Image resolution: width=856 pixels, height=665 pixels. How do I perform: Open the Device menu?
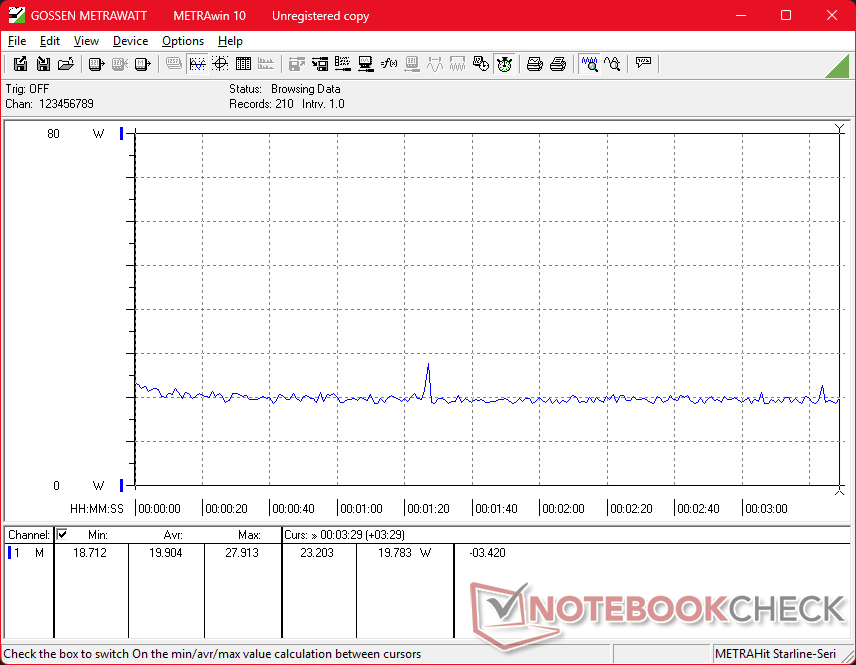tap(130, 41)
